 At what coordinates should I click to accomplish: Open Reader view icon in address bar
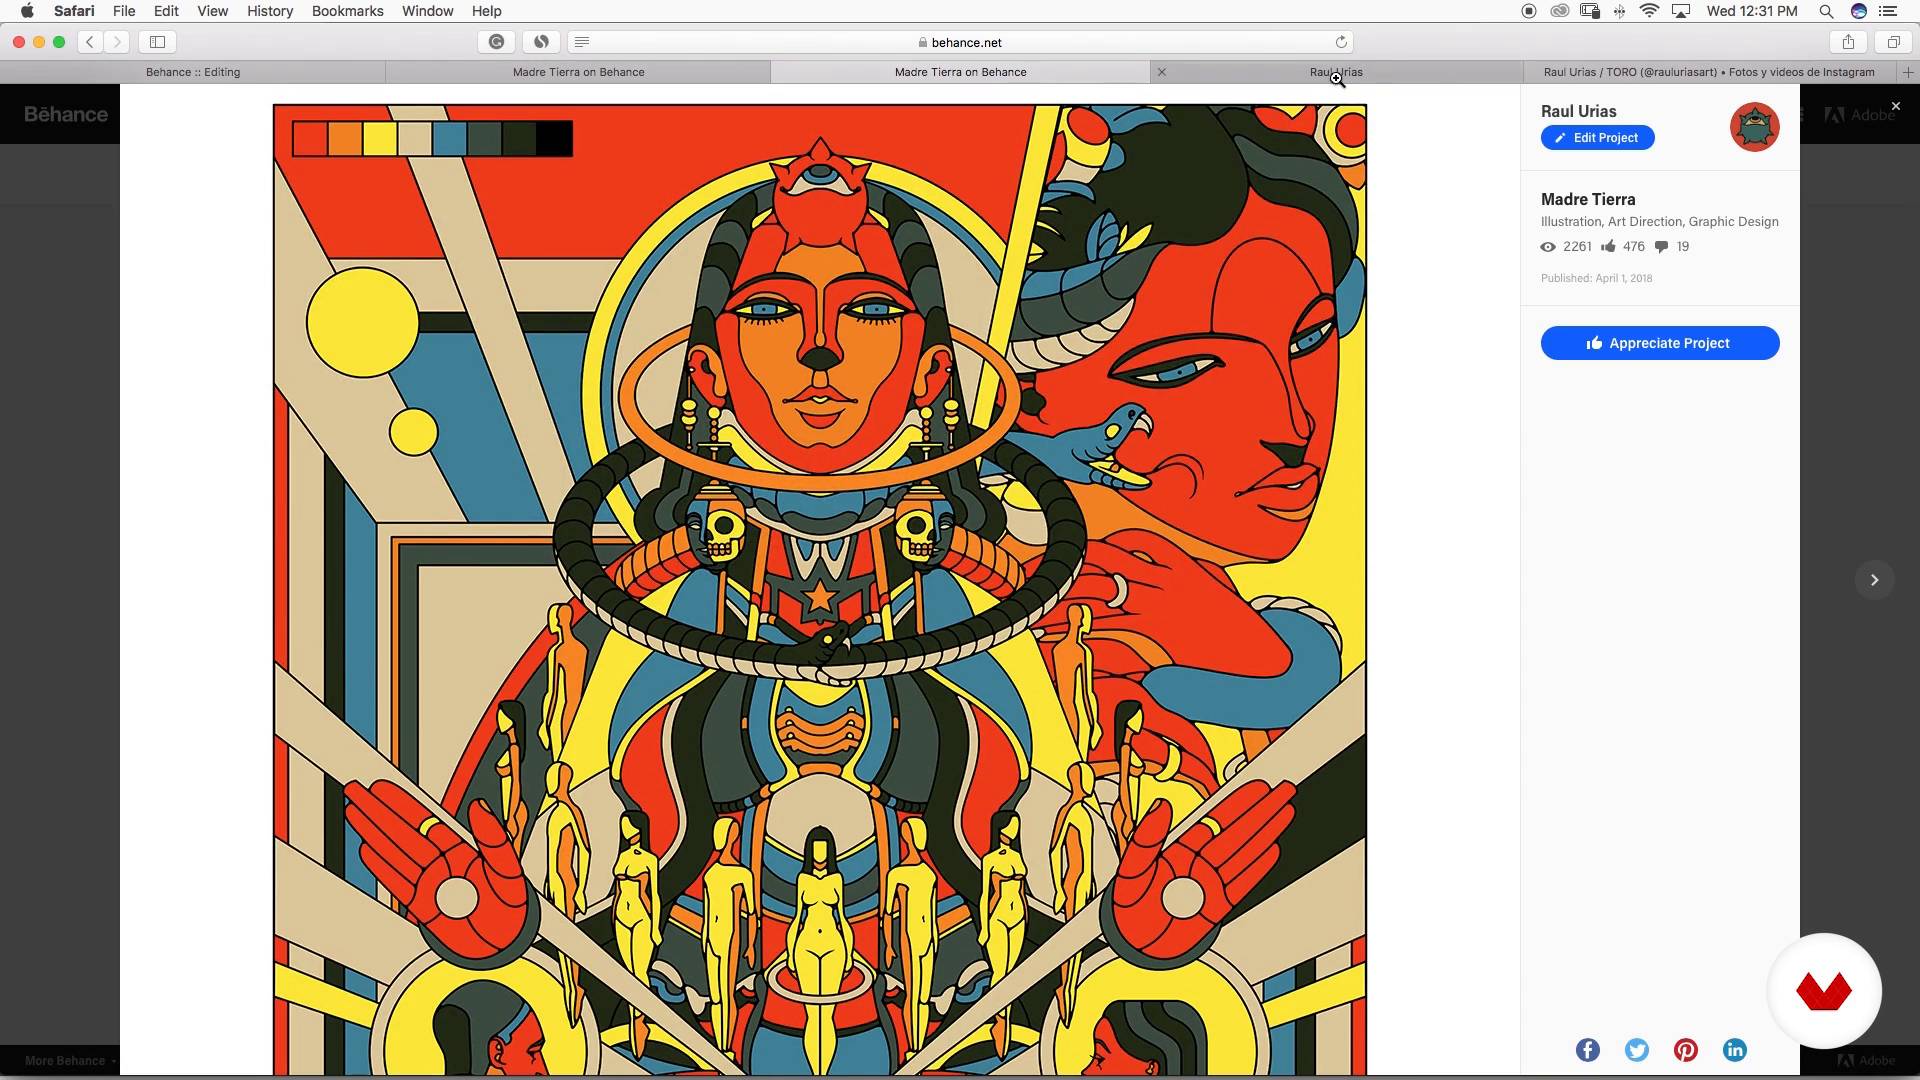click(582, 42)
